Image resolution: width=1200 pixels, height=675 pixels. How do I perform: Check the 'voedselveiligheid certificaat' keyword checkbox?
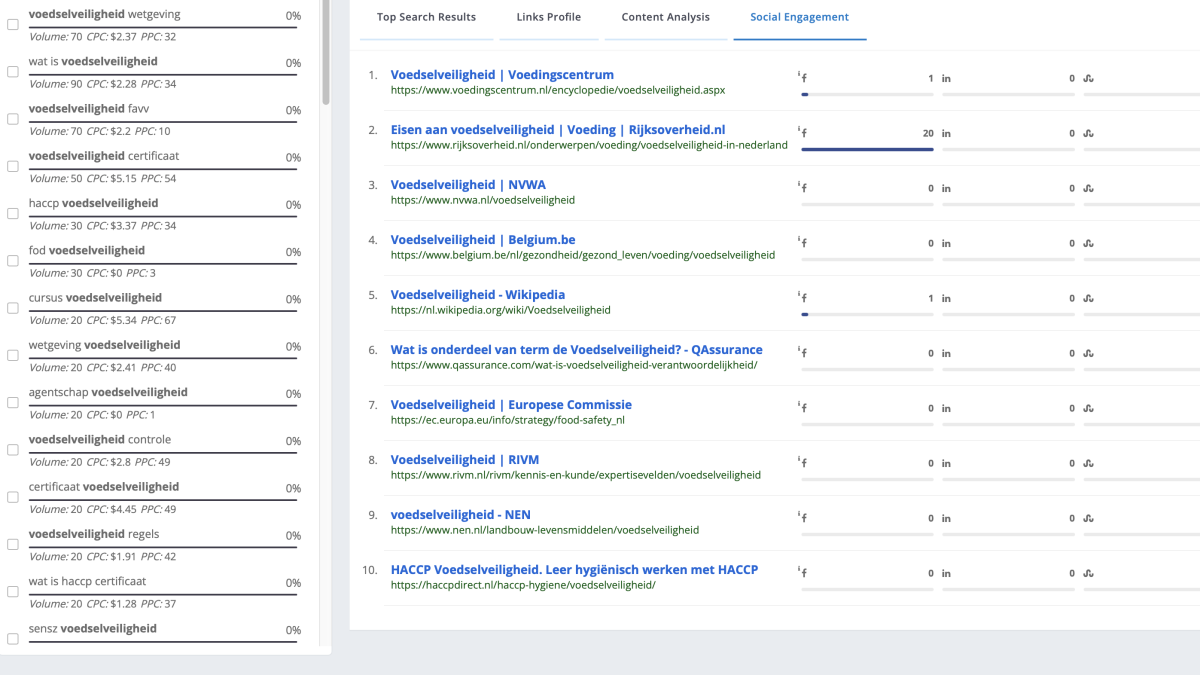tap(13, 166)
